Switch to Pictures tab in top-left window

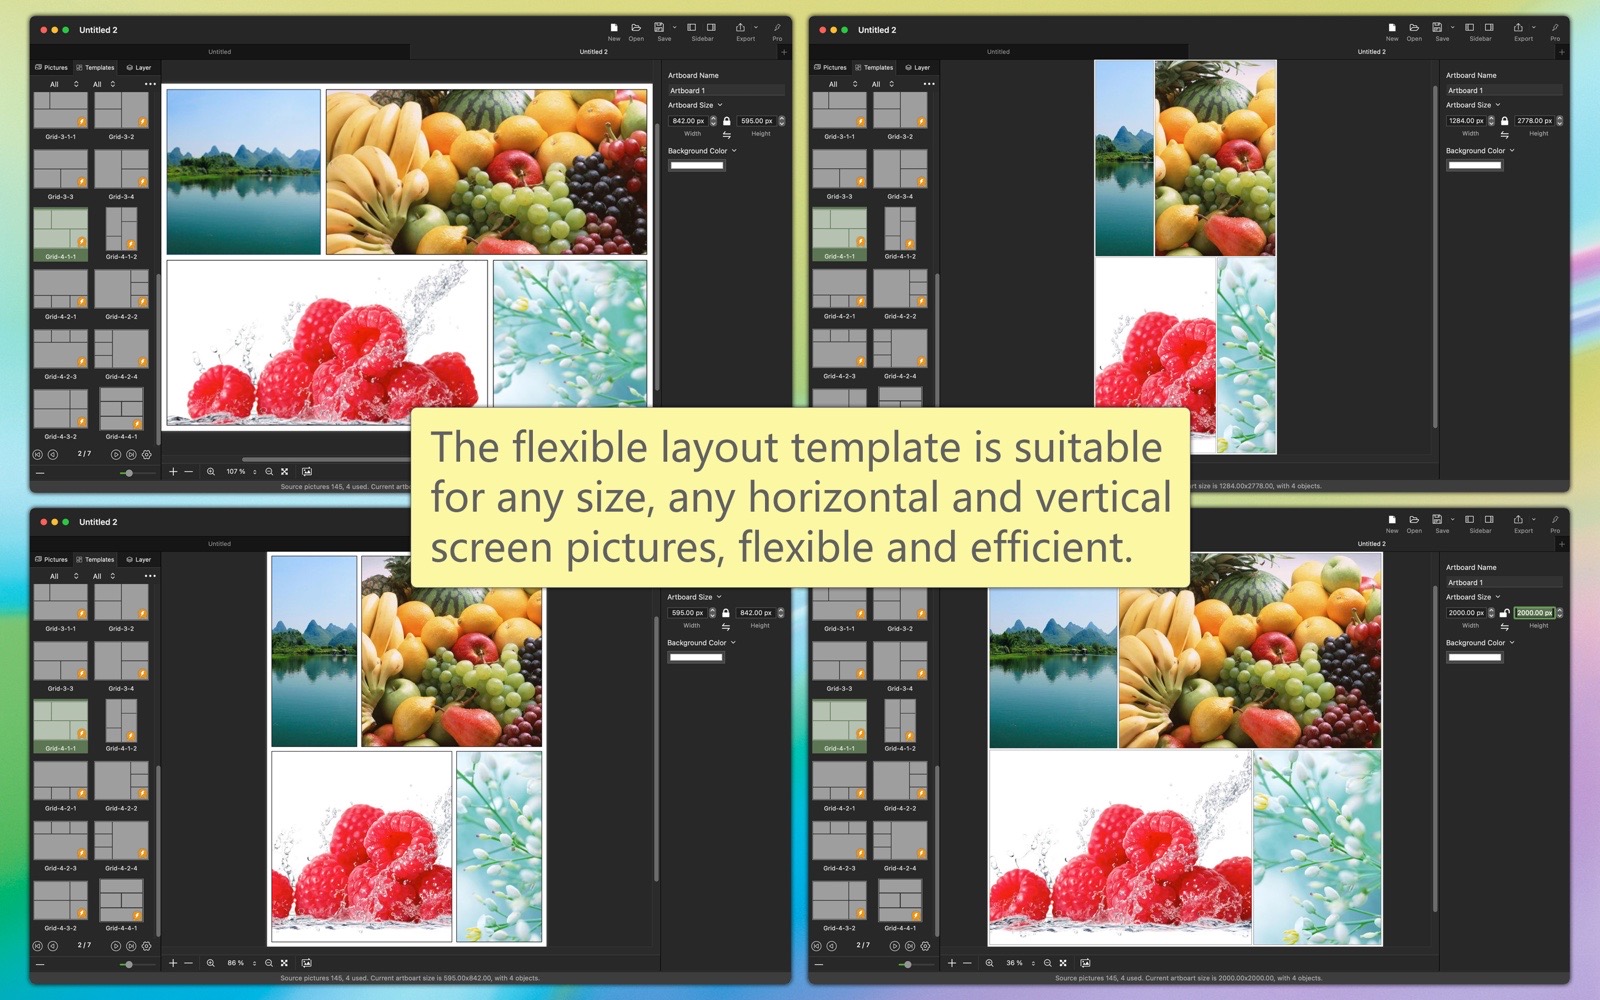coord(52,68)
